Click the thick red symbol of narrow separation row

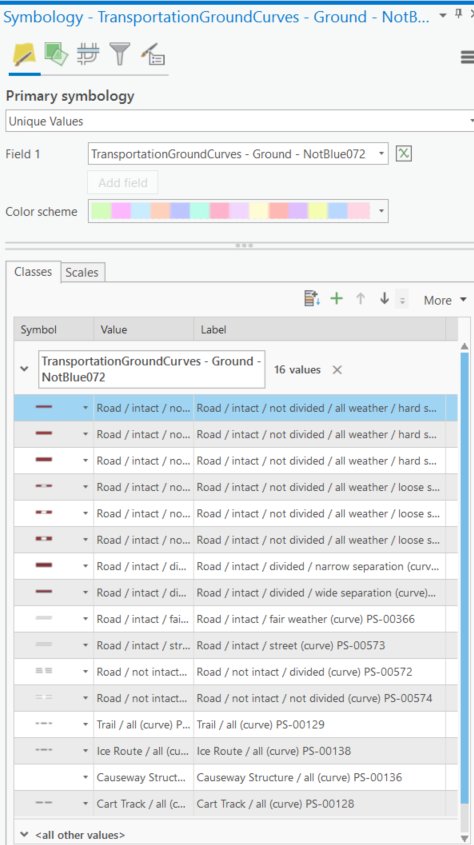pyautogui.click(x=44, y=566)
